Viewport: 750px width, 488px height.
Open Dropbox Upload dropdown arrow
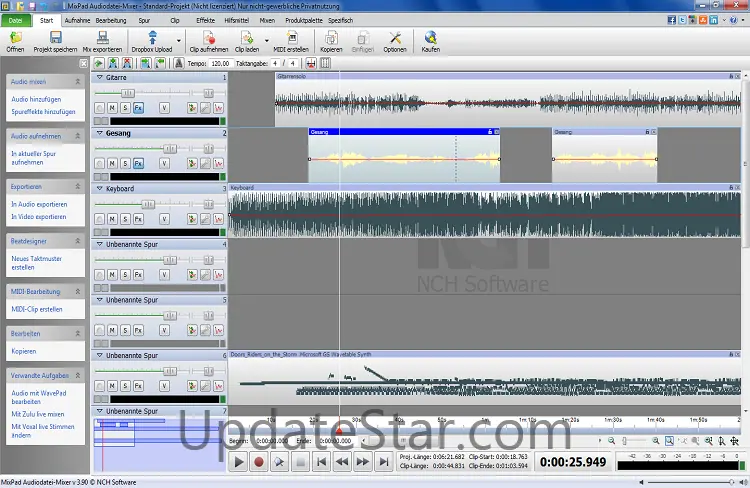coord(179,41)
